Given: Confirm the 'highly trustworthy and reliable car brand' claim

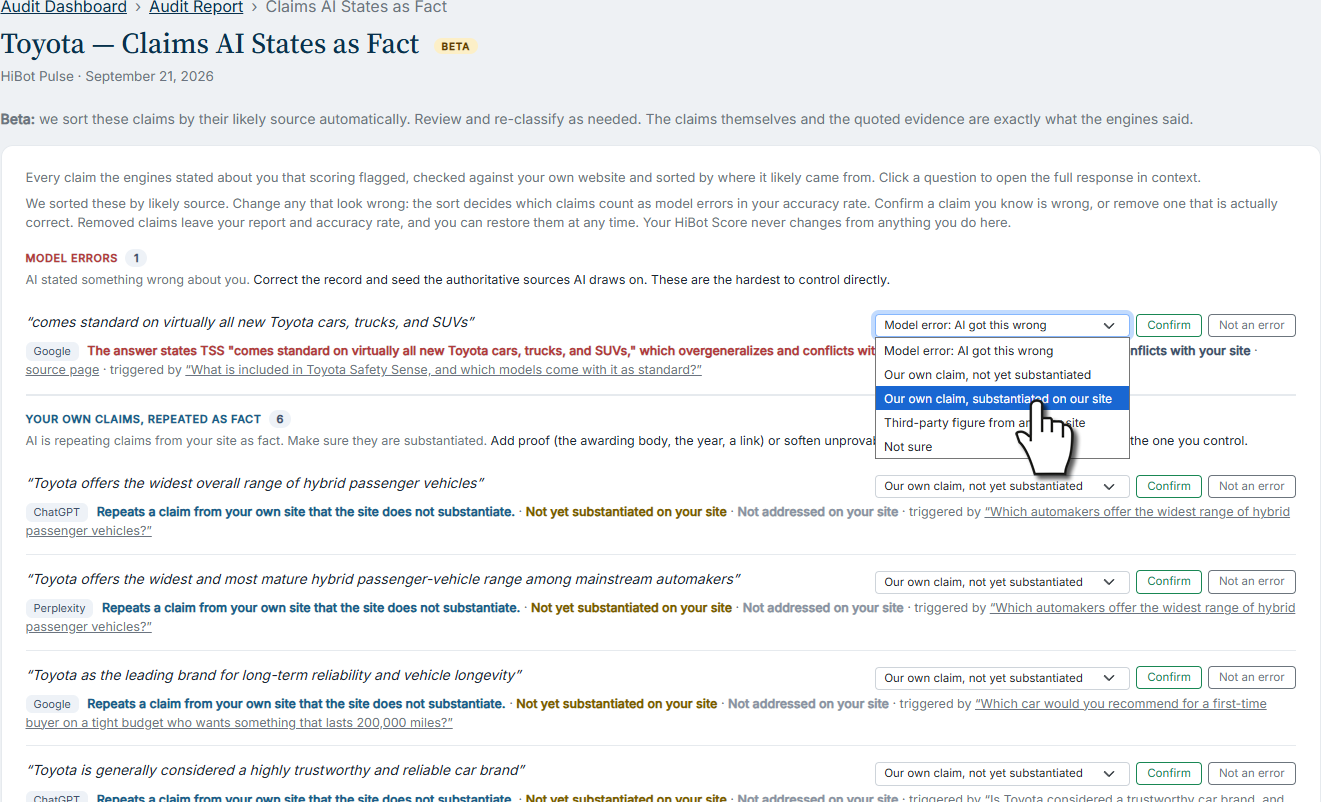Looking at the screenshot, I should (x=1168, y=773).
